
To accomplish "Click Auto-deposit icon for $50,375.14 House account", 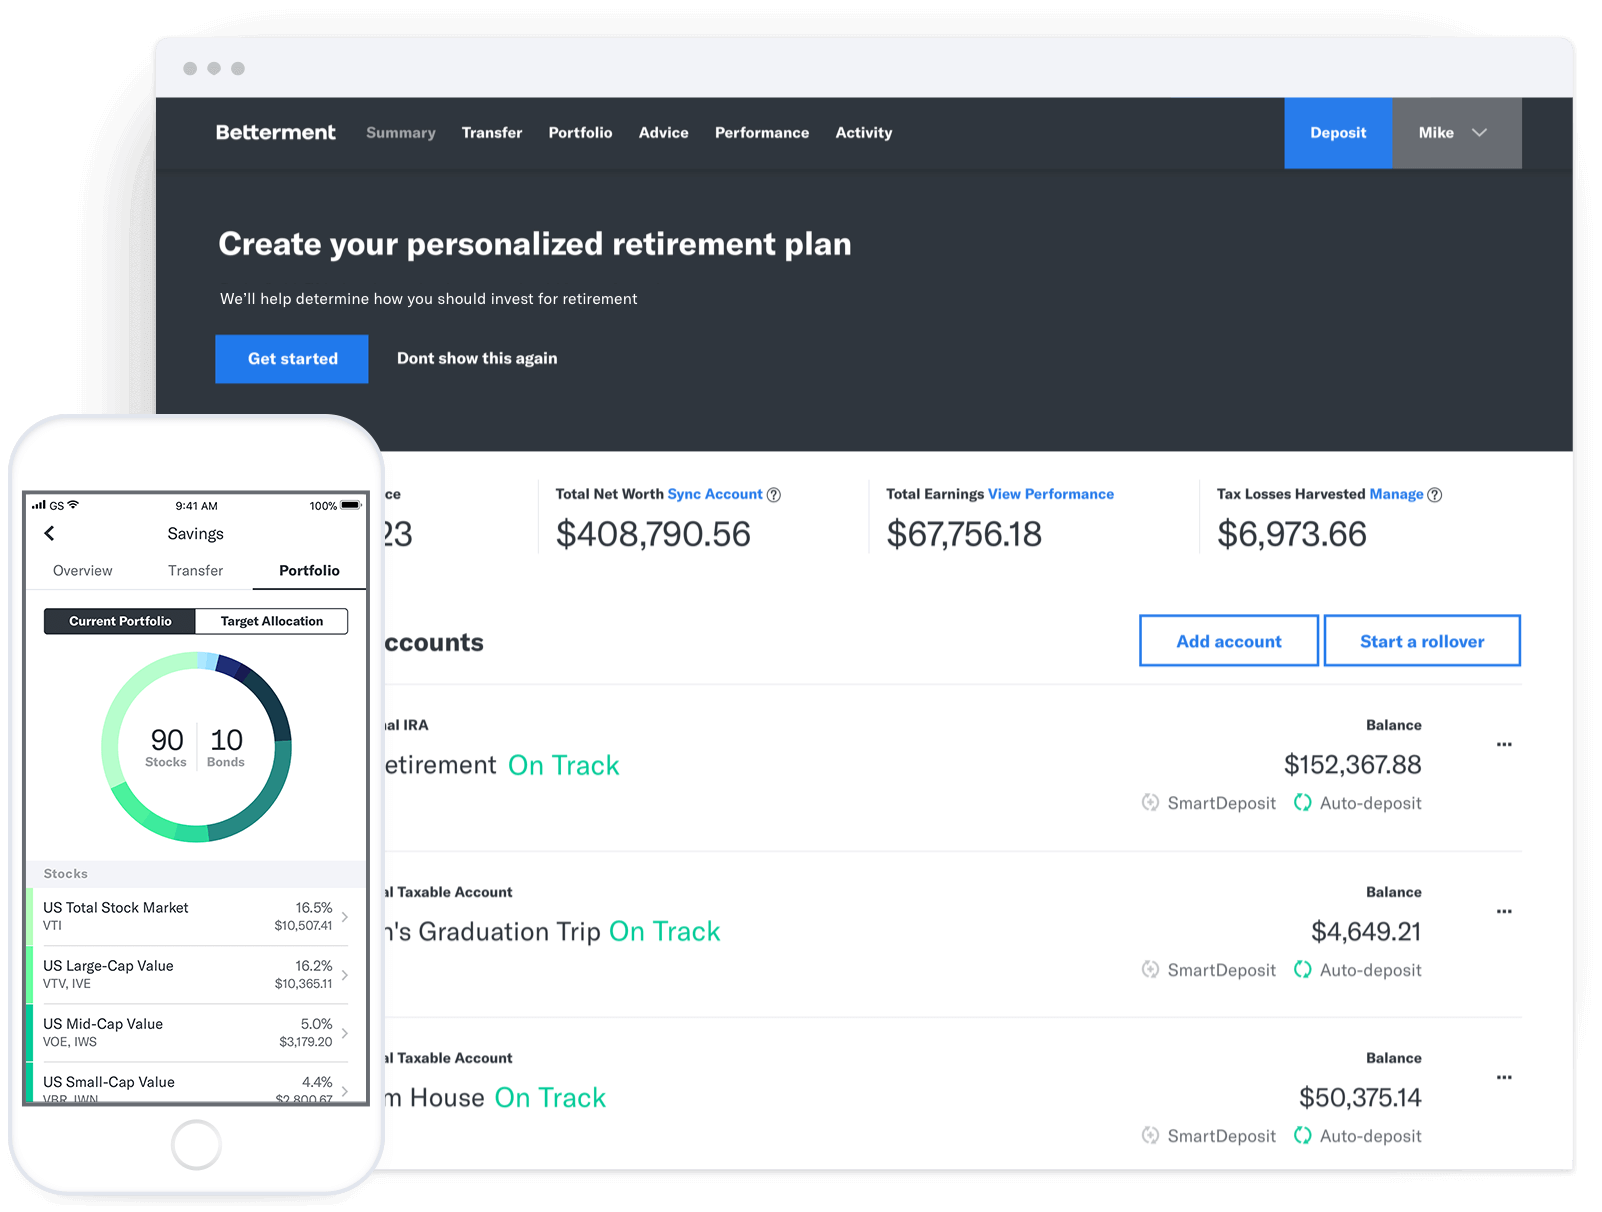I will click(x=1302, y=1135).
